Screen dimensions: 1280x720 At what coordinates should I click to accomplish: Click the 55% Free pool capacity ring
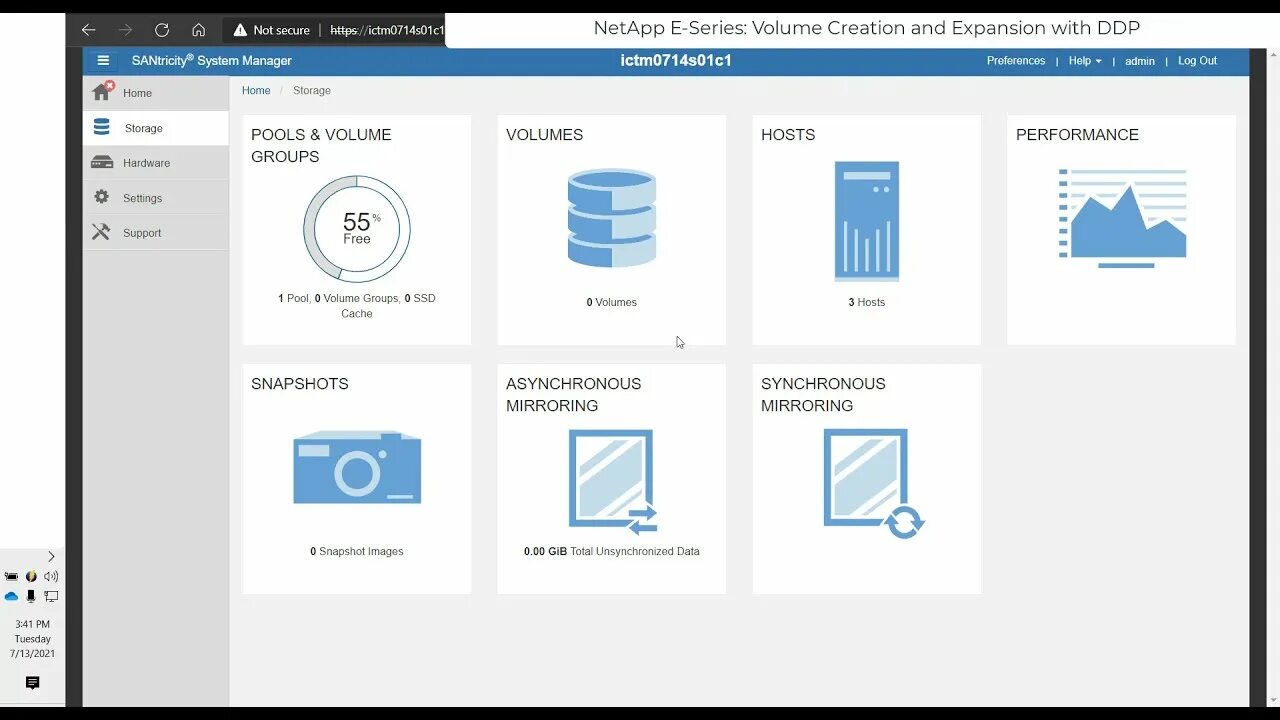pos(357,229)
